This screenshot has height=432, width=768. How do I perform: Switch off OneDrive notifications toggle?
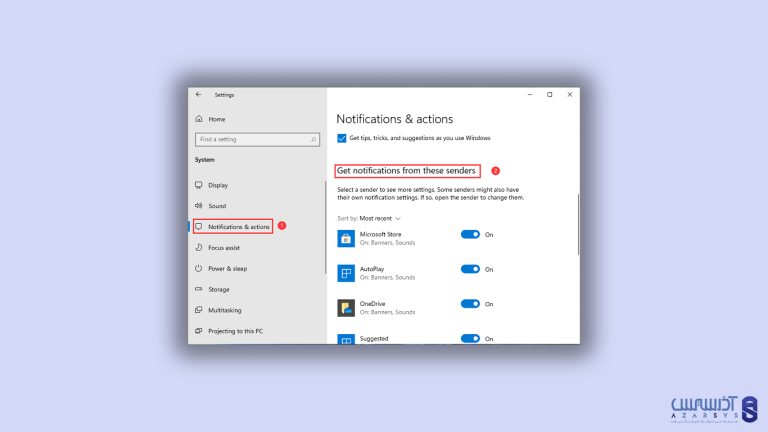470,304
